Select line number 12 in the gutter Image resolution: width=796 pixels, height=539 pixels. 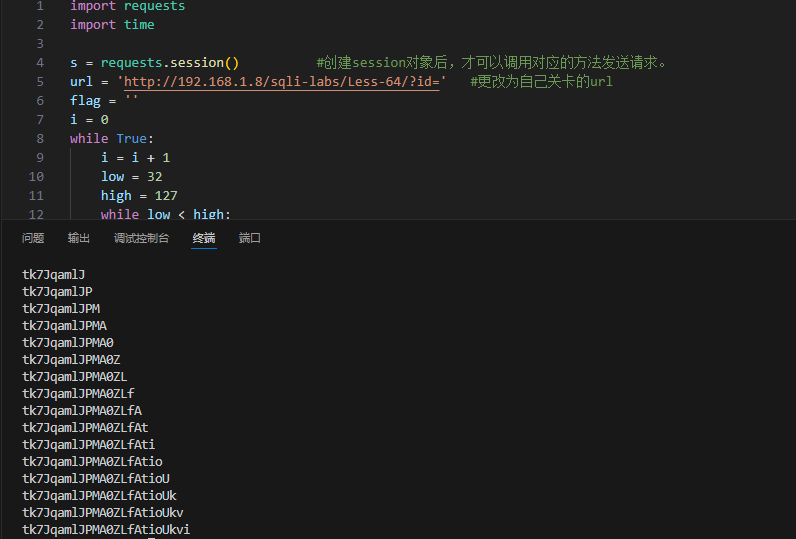pos(37,215)
